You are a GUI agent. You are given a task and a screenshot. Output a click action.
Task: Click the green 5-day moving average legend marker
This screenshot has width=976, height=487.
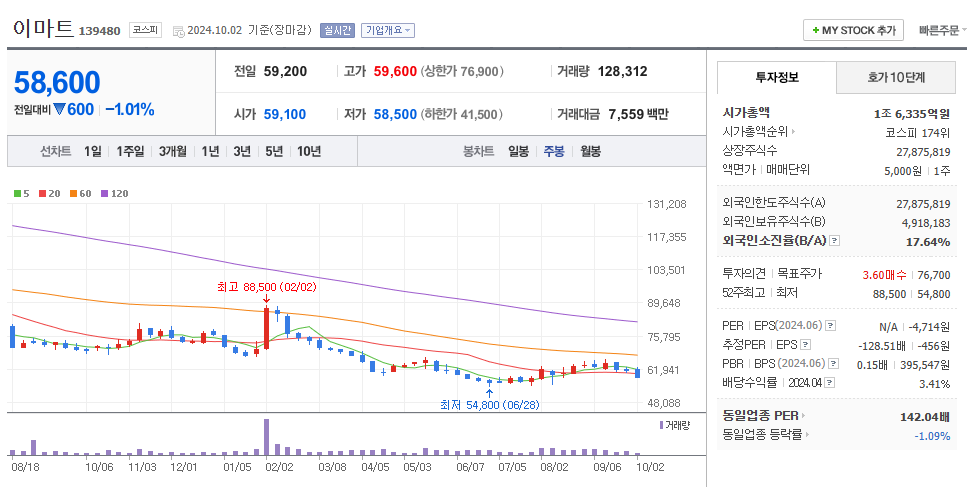tap(17, 194)
